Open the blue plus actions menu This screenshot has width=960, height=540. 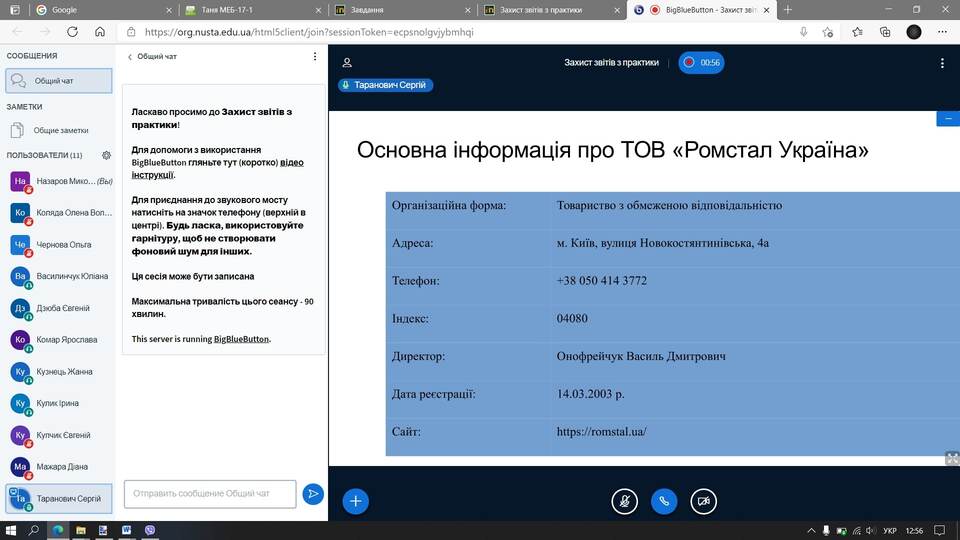pos(356,501)
